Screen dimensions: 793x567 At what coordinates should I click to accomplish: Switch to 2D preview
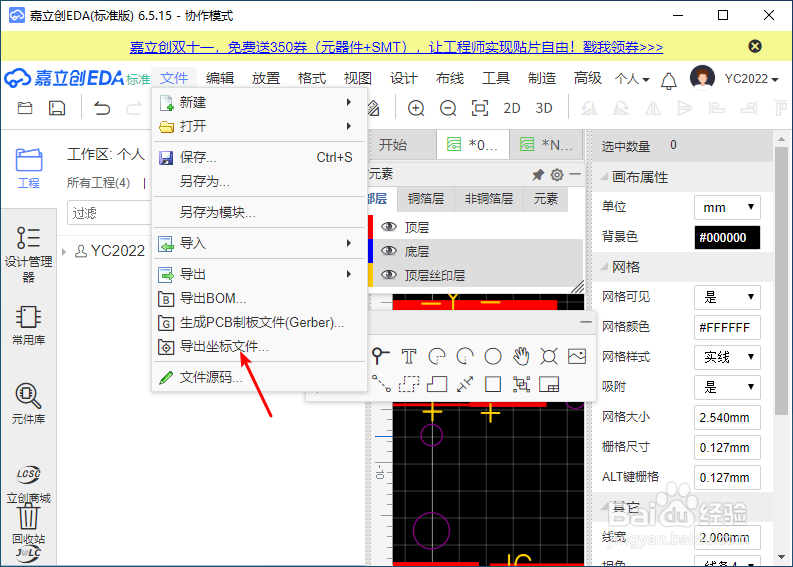coord(512,108)
